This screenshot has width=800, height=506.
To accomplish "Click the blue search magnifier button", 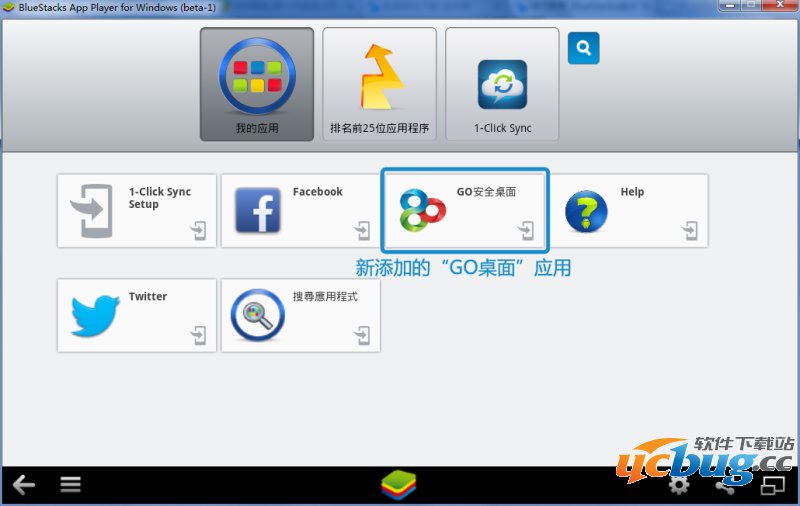I will click(584, 48).
